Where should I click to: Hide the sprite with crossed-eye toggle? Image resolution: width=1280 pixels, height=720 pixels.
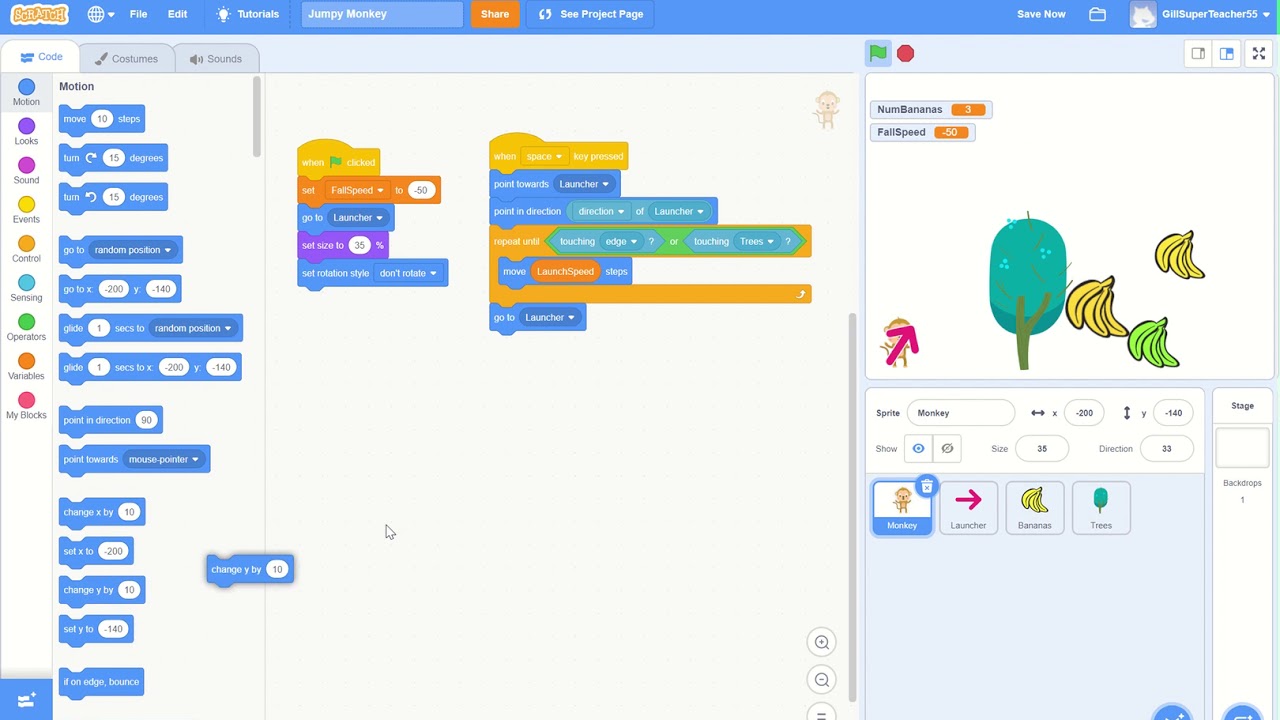click(947, 449)
